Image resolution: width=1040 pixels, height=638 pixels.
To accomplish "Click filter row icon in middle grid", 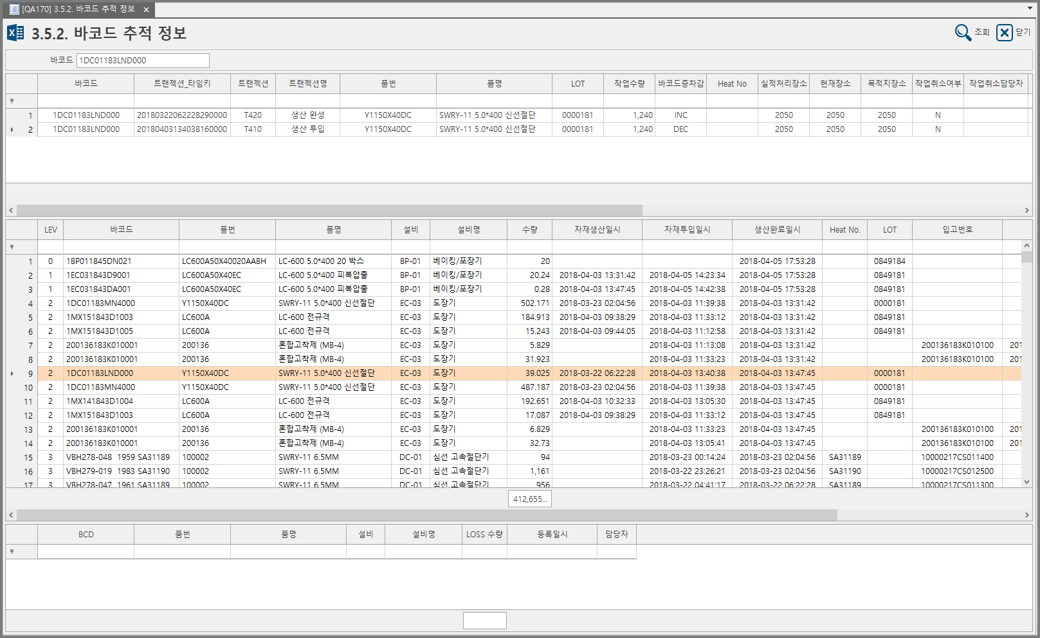I will click(x=12, y=246).
